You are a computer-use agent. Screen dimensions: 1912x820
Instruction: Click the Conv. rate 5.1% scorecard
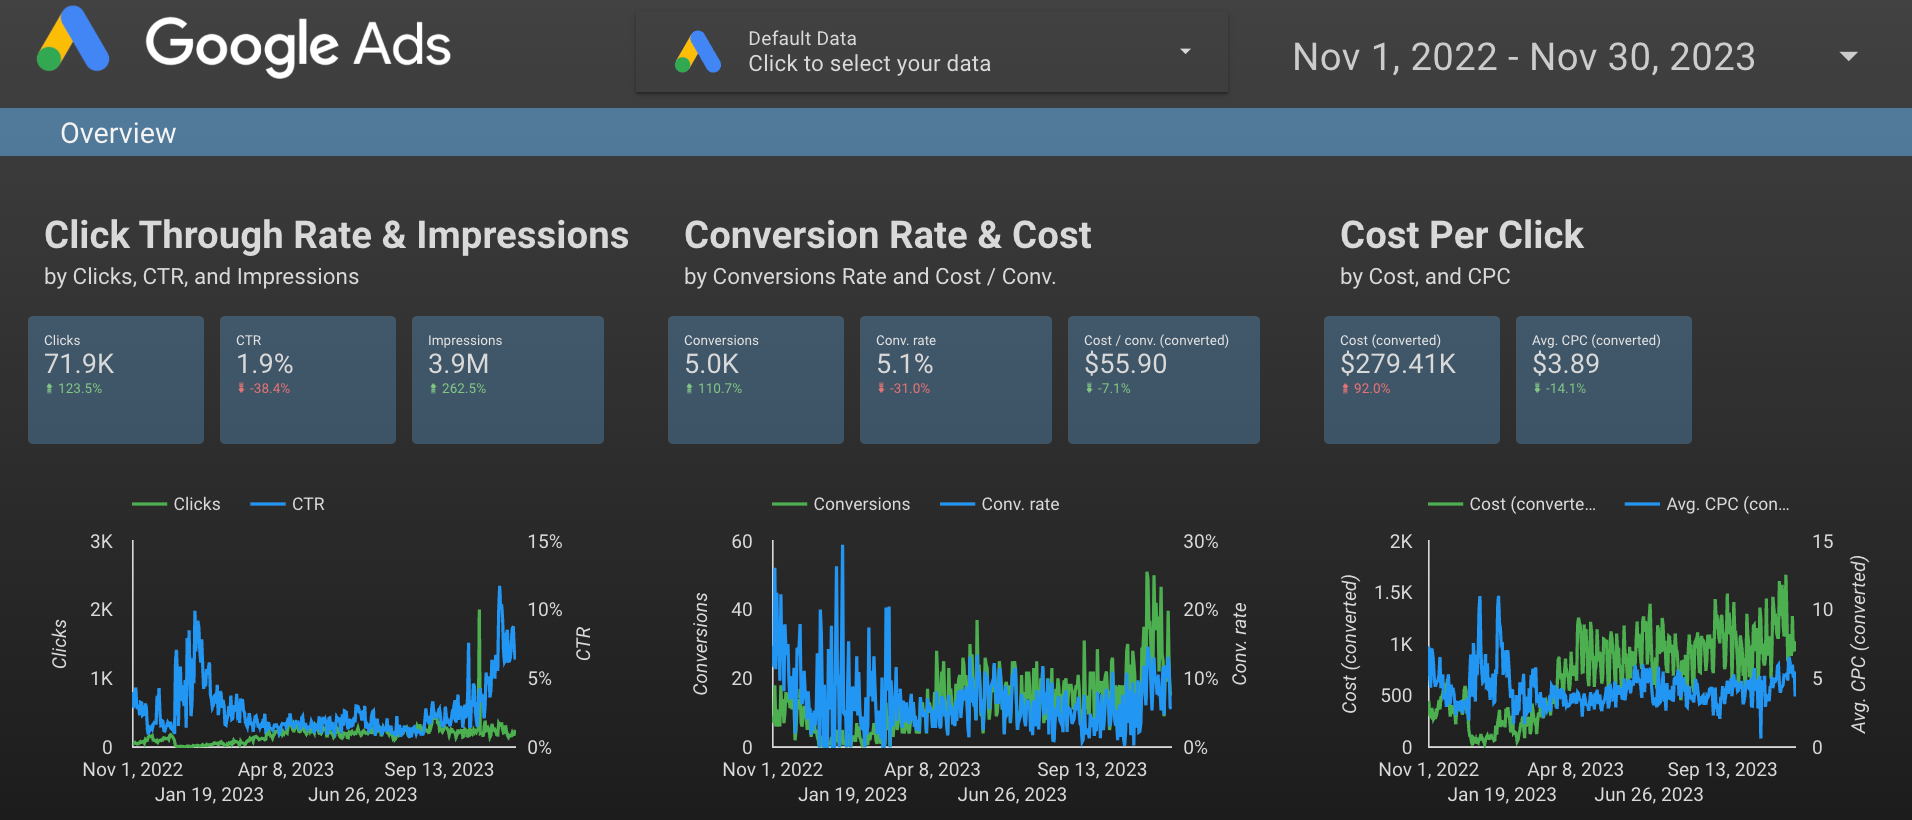coord(955,379)
